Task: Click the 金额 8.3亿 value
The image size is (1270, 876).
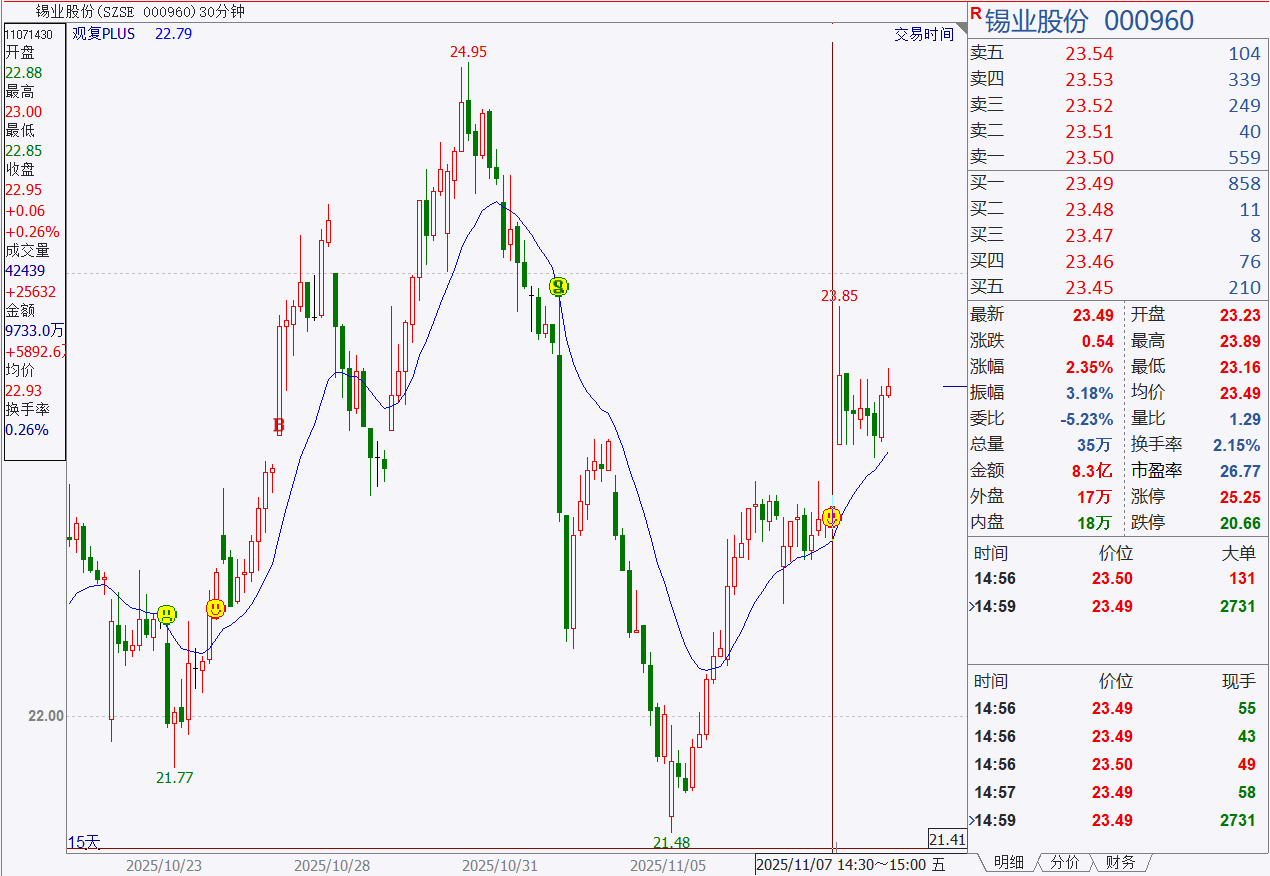Action: tap(1092, 471)
